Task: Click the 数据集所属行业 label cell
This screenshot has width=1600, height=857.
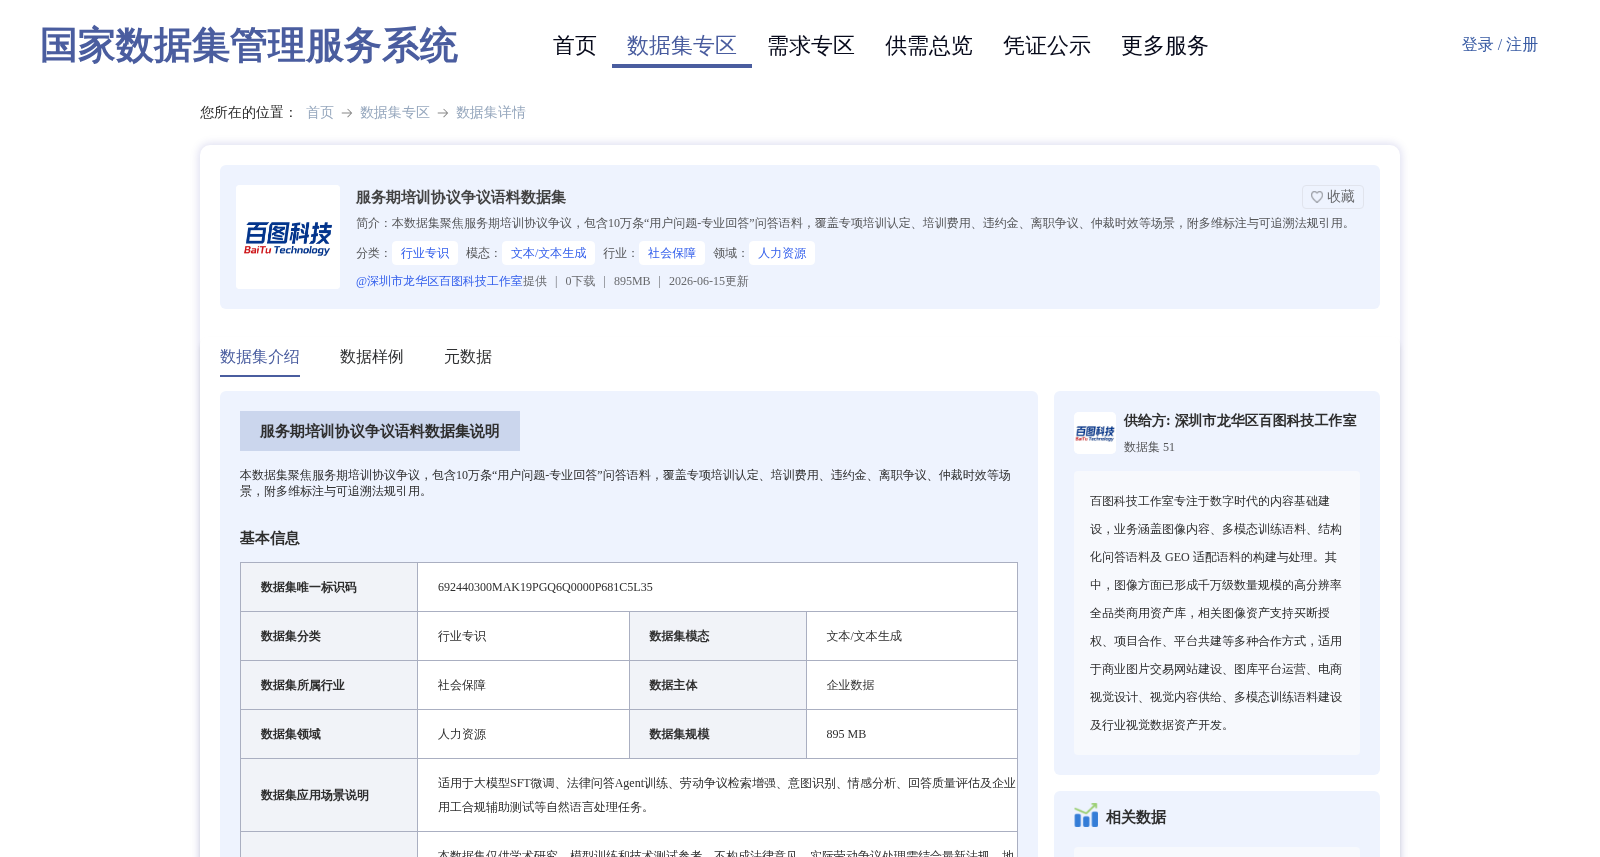Action: [329, 685]
